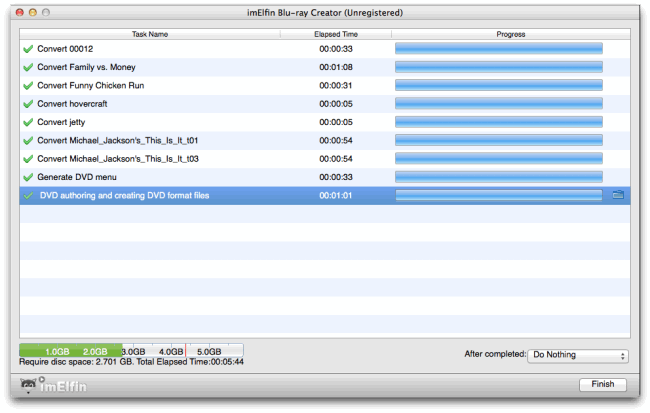The image size is (650, 413).
Task: Sort by Task Name column header
Action: (x=150, y=34)
